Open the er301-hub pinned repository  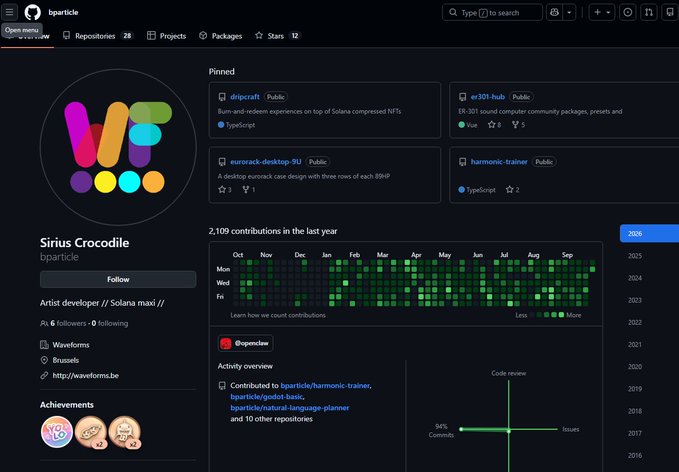point(488,97)
